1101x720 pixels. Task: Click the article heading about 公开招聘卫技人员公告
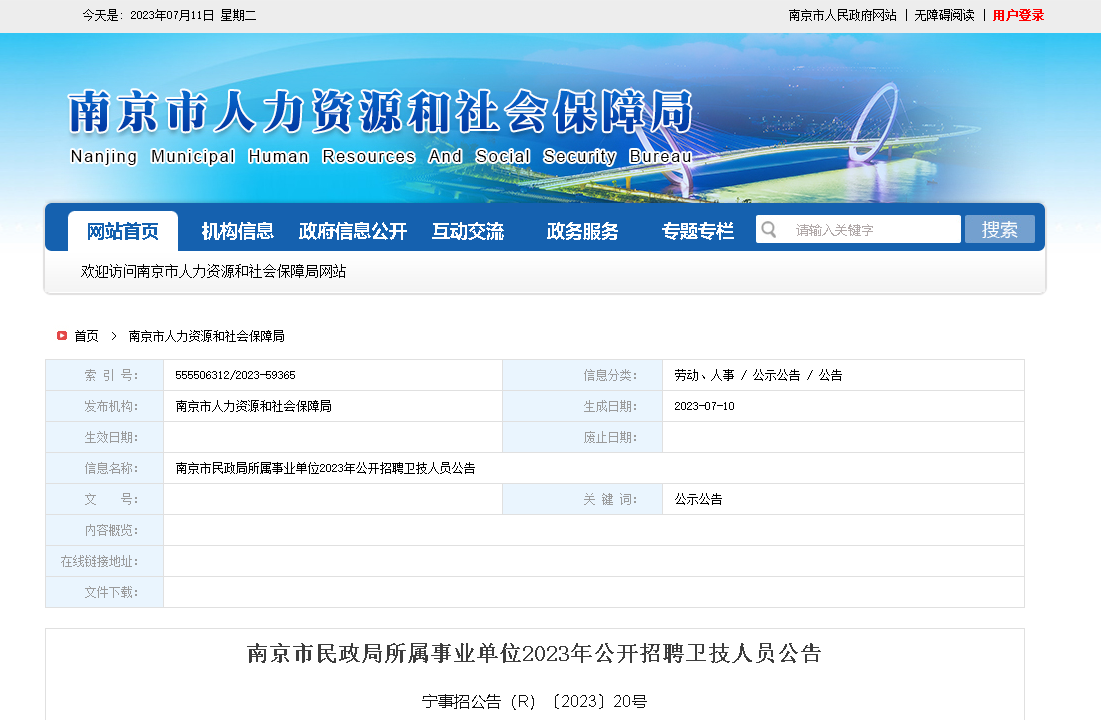[534, 654]
